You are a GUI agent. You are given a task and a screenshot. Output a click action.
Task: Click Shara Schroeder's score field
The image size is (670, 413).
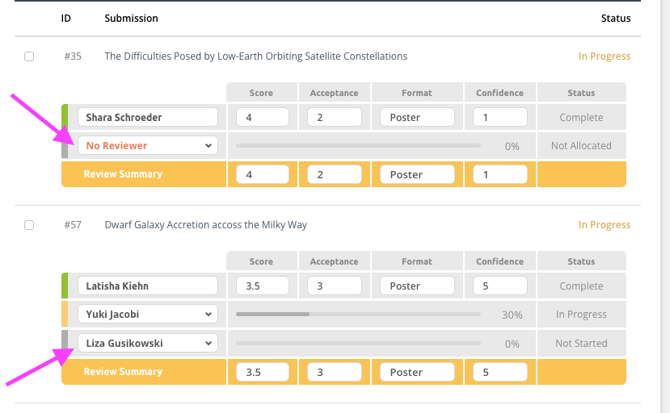[262, 117]
